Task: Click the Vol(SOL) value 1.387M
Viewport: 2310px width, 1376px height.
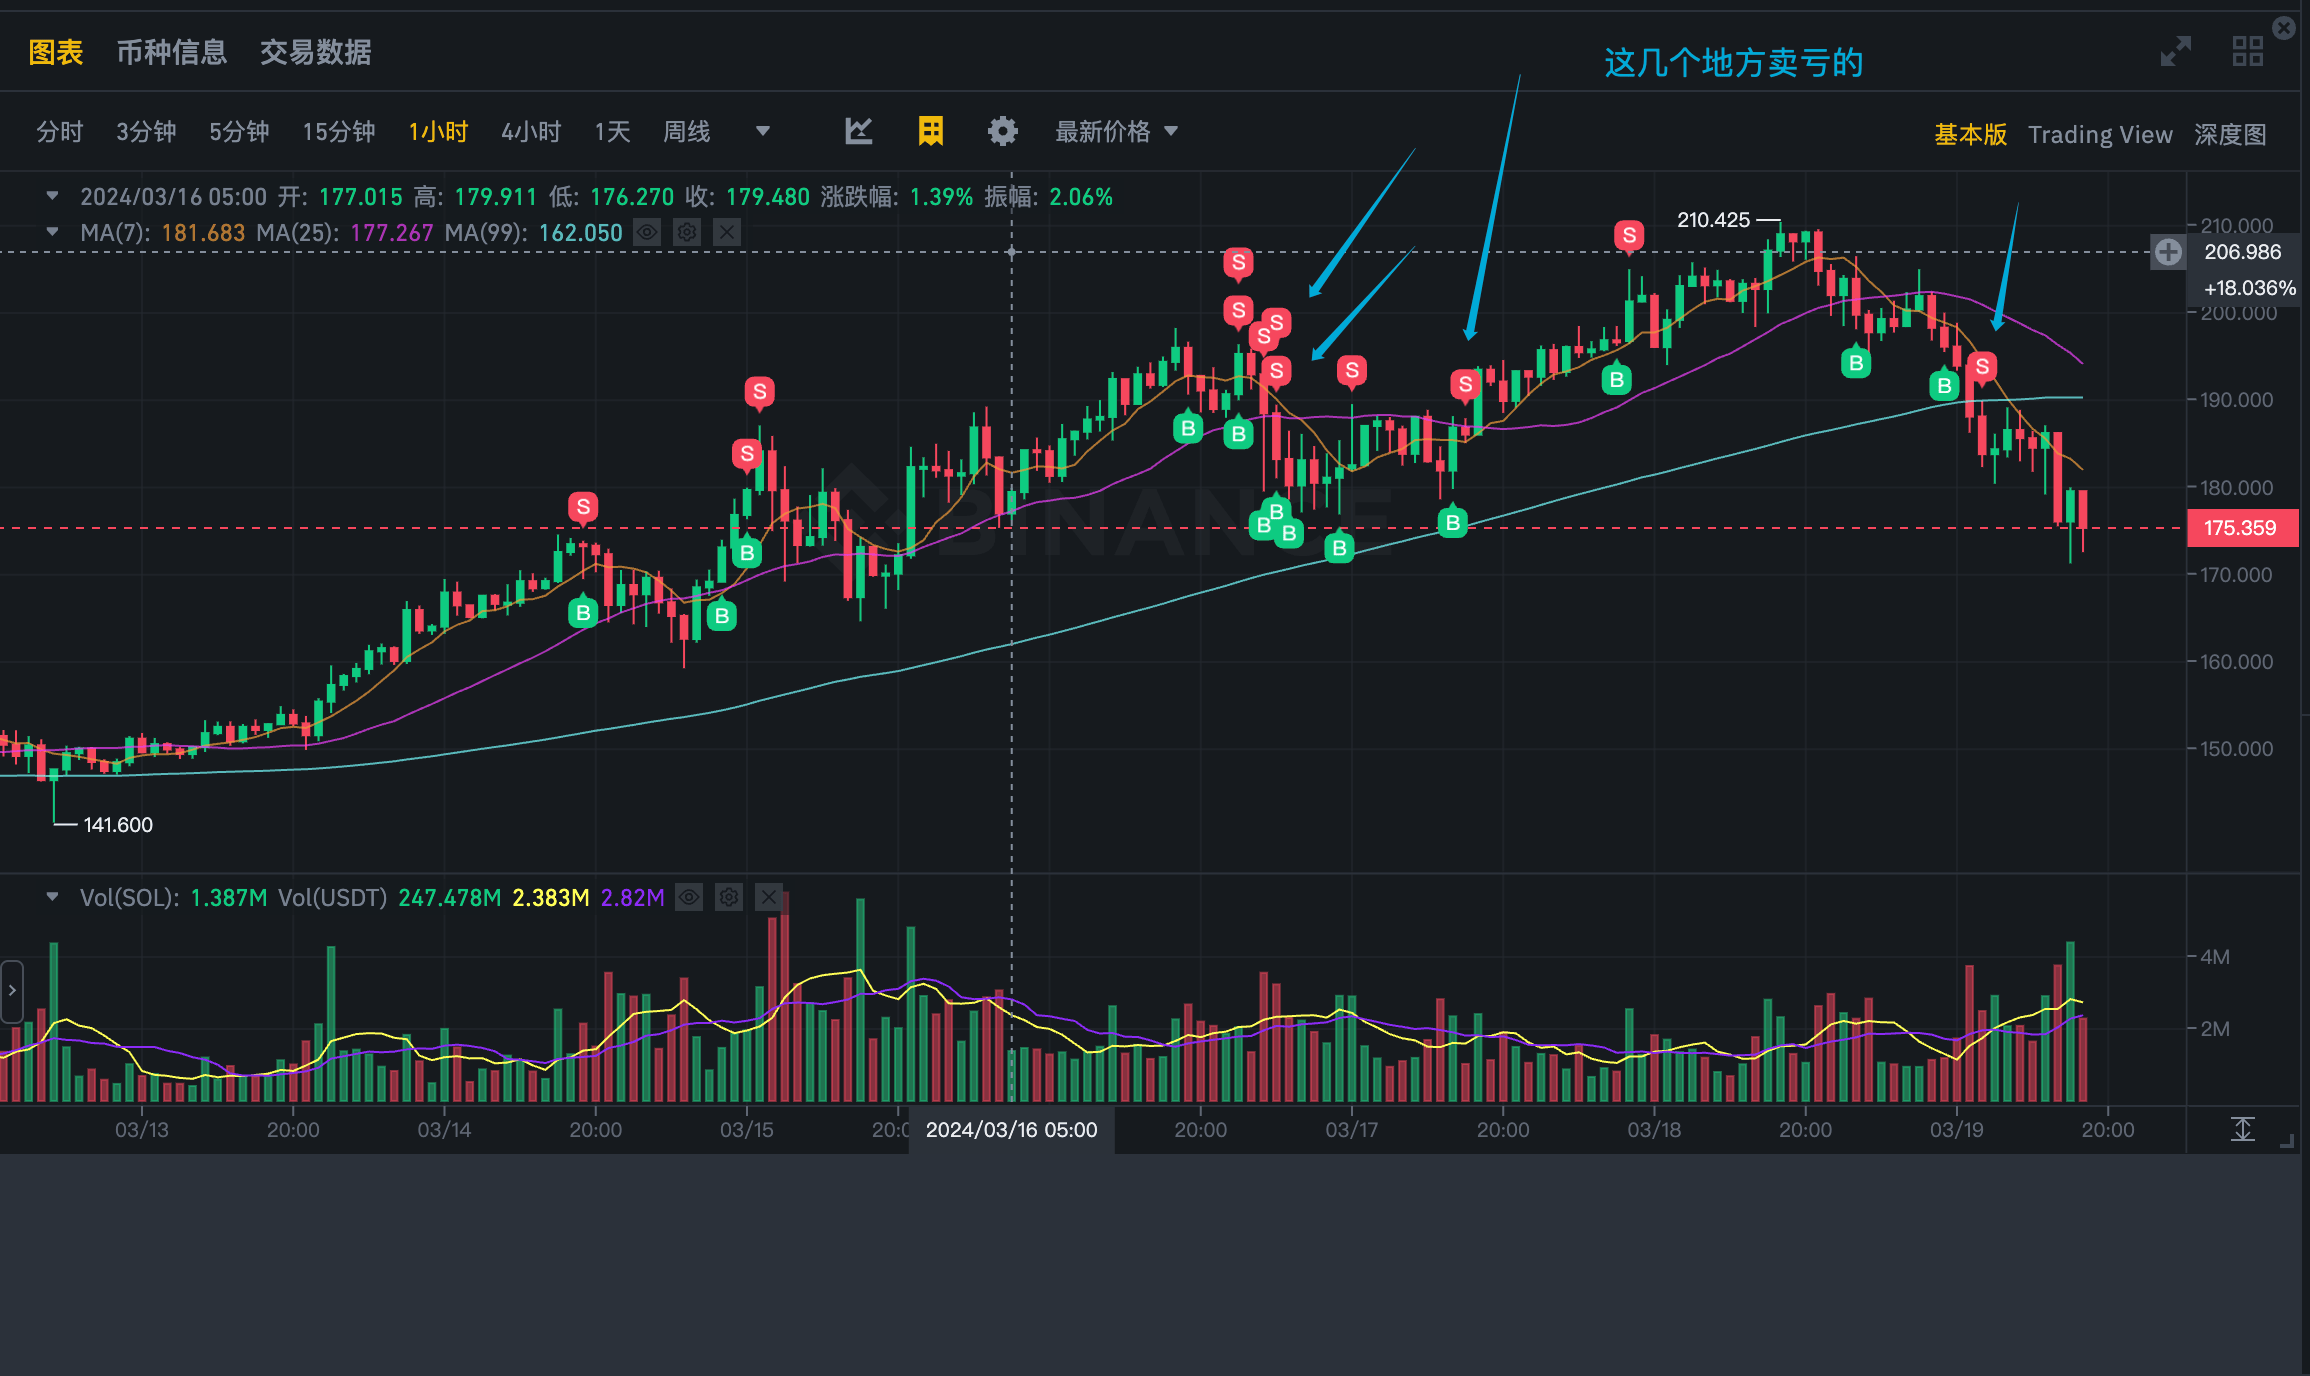Action: point(229,898)
